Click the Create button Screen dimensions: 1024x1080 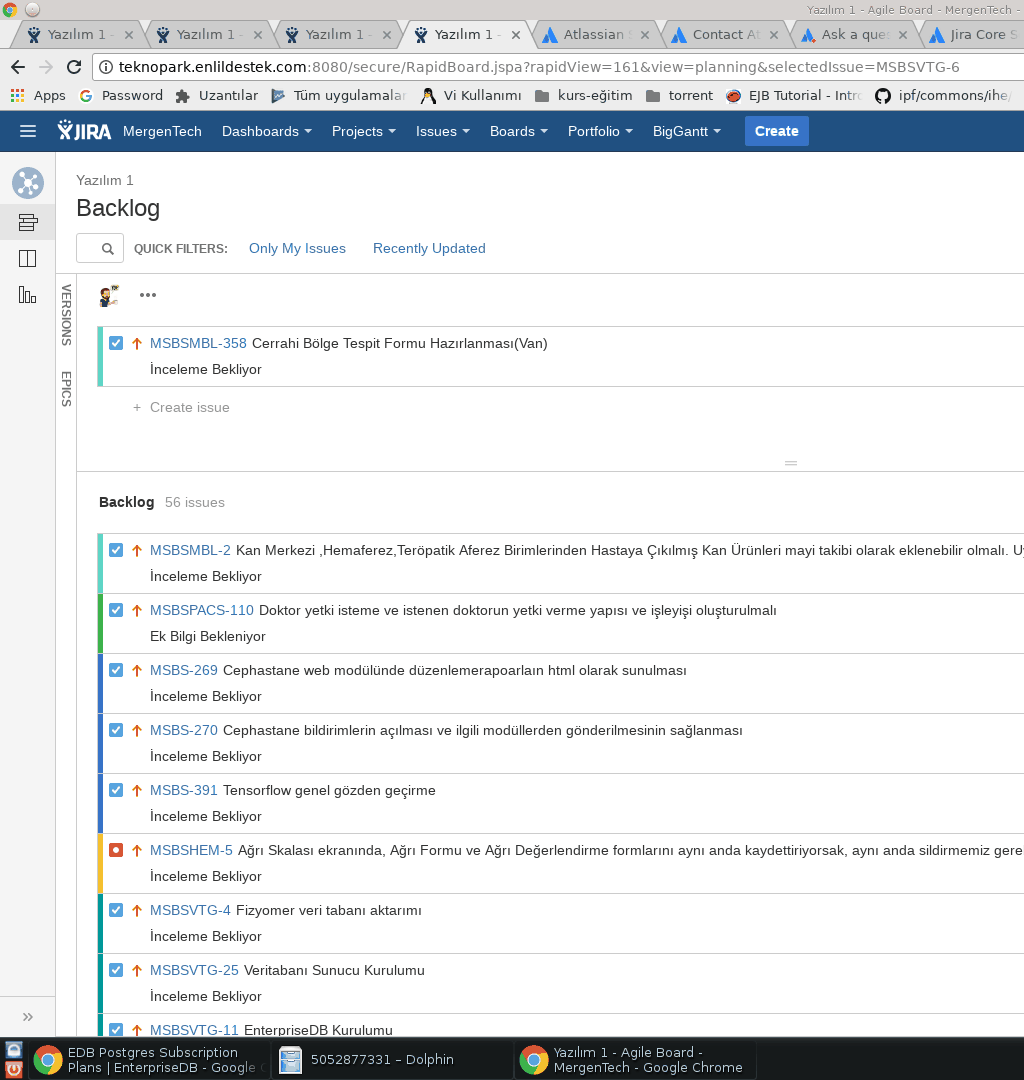(777, 131)
